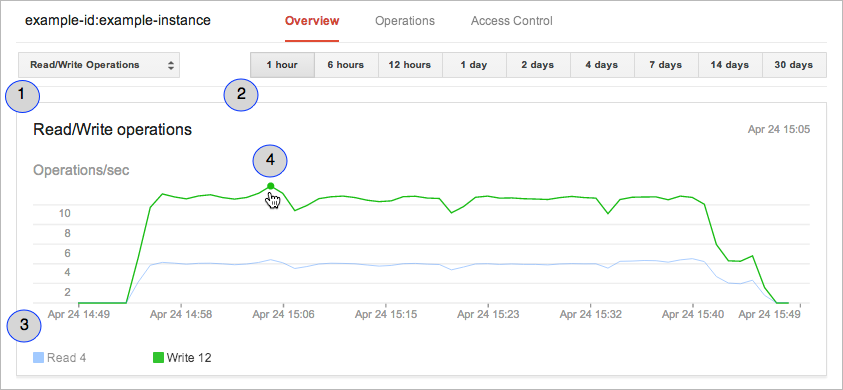Click the blue Read legend swatch
The image size is (843, 390).
38,358
